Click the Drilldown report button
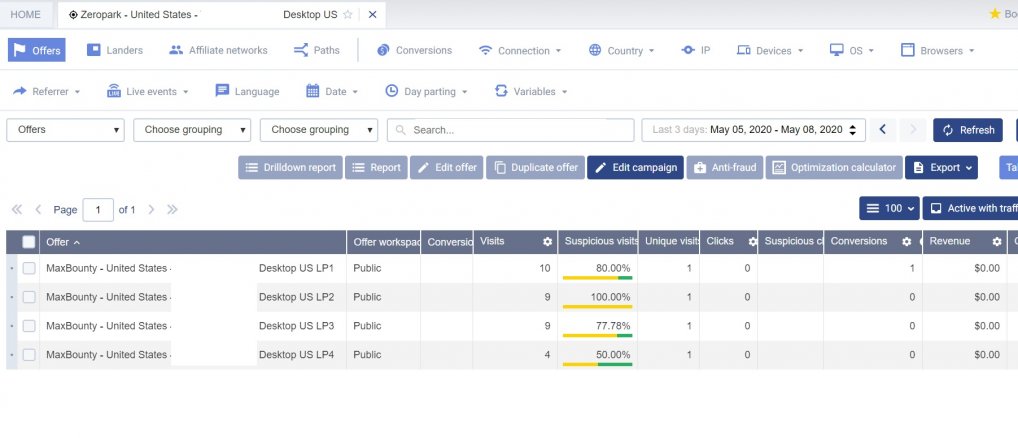 click(290, 167)
